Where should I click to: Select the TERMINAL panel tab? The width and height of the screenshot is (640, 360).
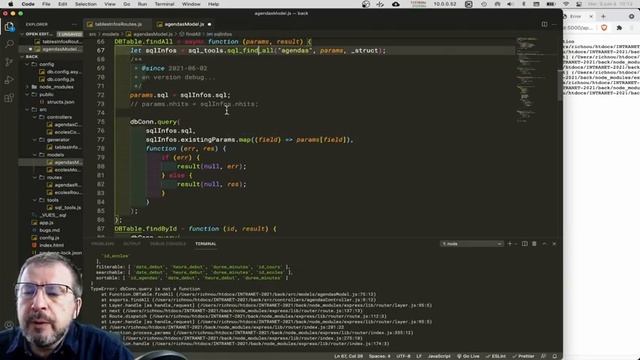click(x=205, y=244)
